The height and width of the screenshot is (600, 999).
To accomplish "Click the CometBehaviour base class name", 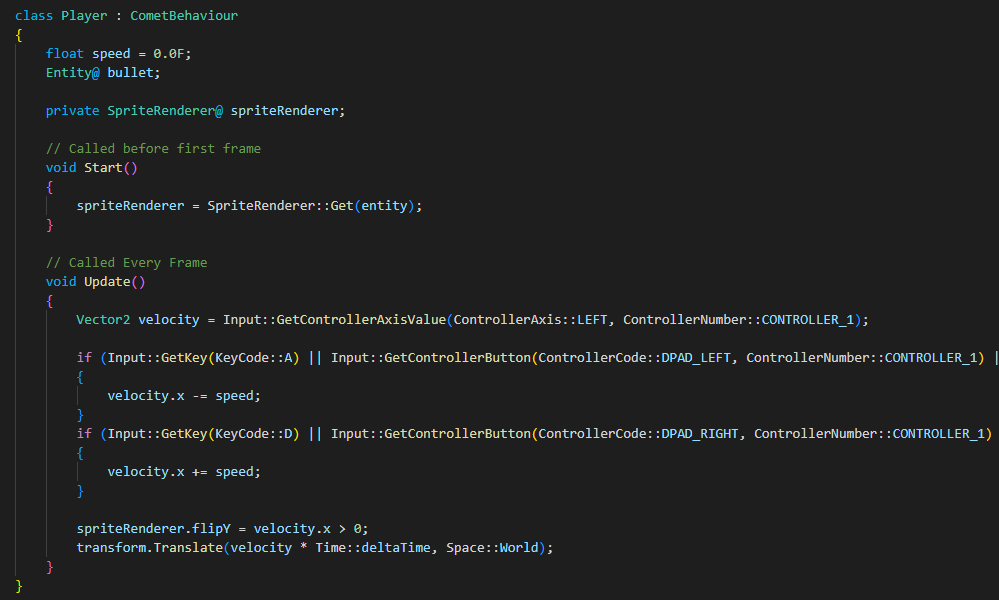I will pyautogui.click(x=184, y=16).
